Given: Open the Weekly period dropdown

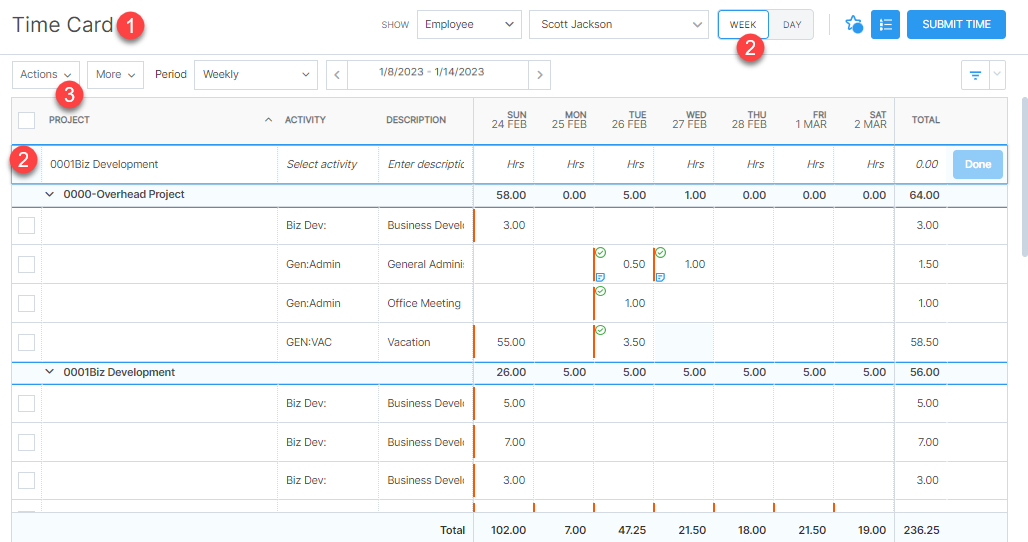Looking at the screenshot, I should pos(256,75).
